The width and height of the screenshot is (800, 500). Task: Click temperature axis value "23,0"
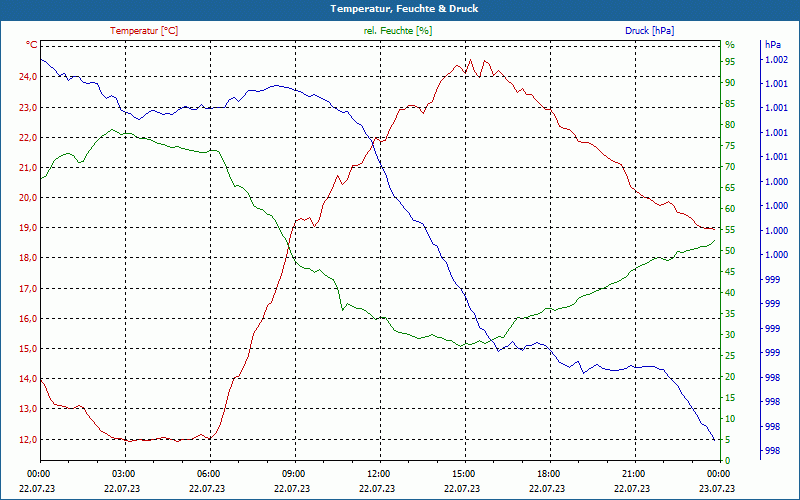[29, 107]
